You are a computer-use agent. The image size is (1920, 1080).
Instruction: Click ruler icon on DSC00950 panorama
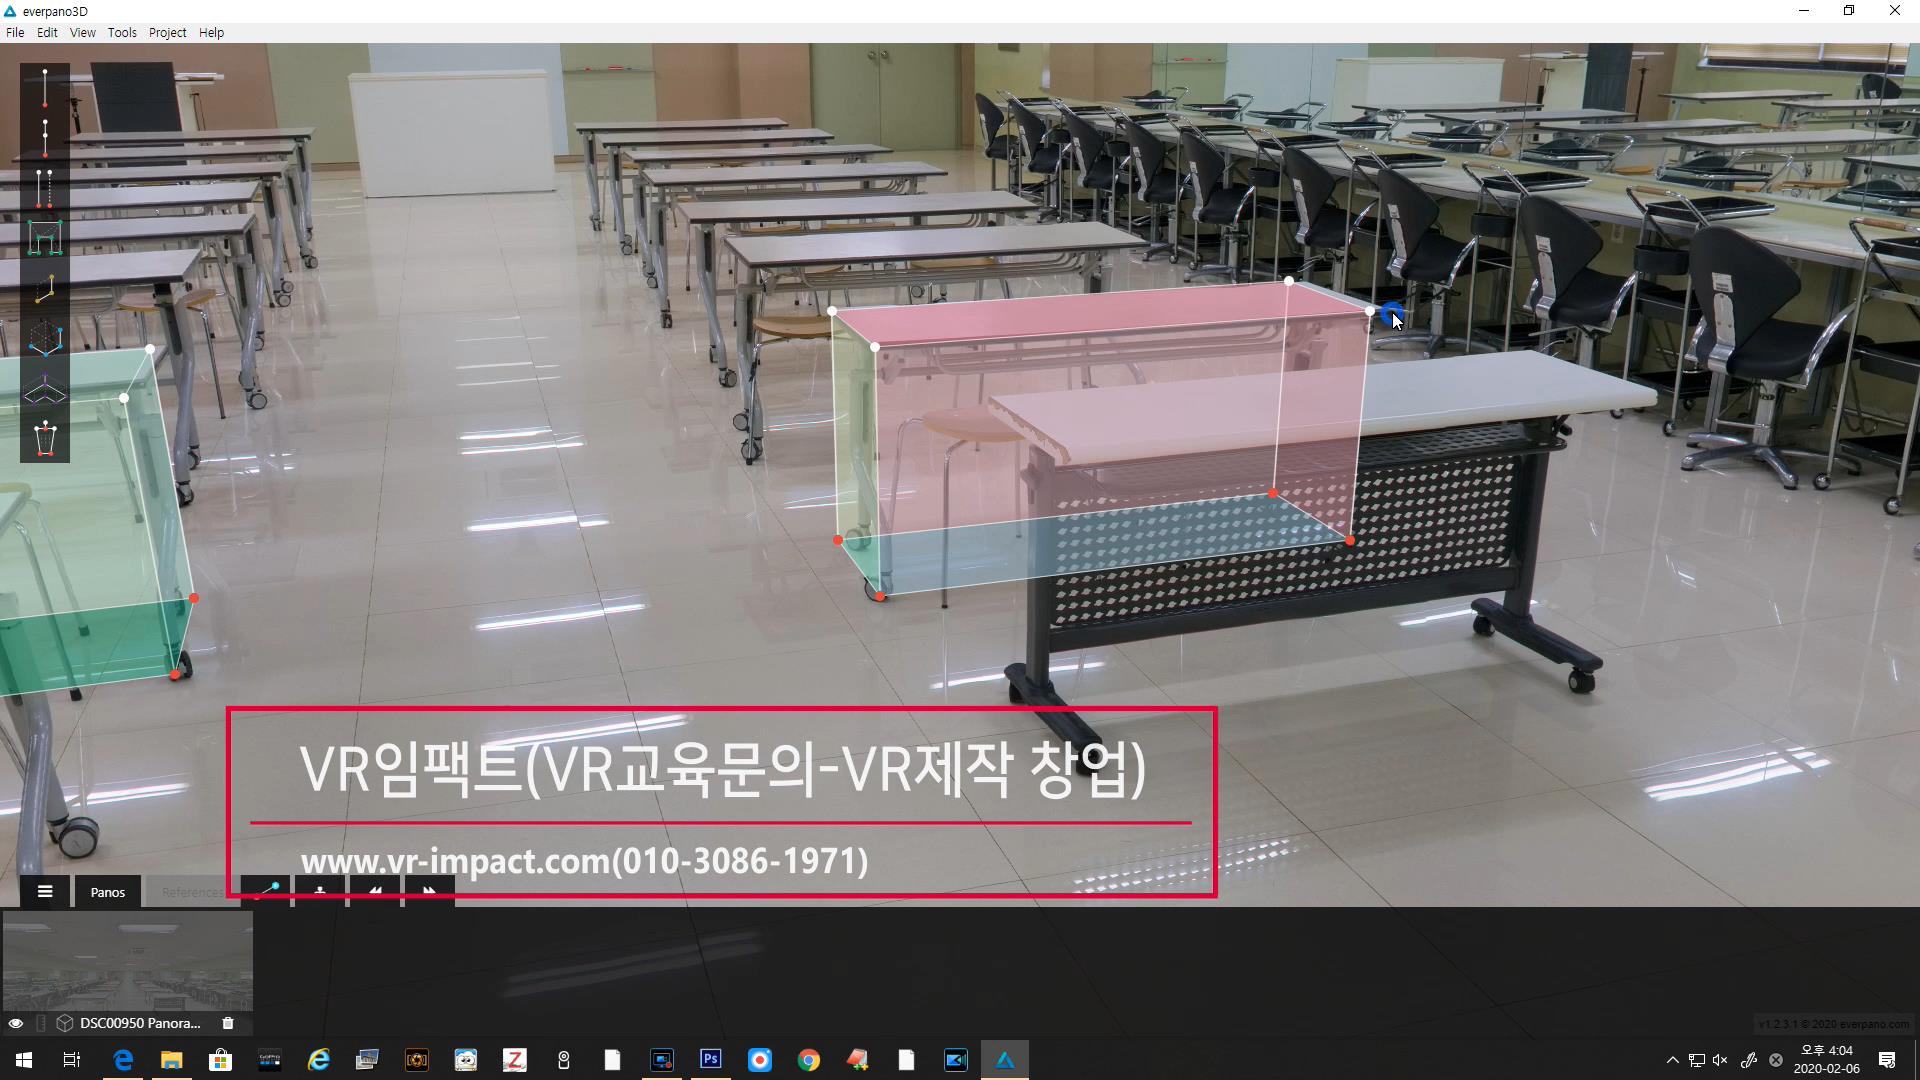pos(41,1023)
